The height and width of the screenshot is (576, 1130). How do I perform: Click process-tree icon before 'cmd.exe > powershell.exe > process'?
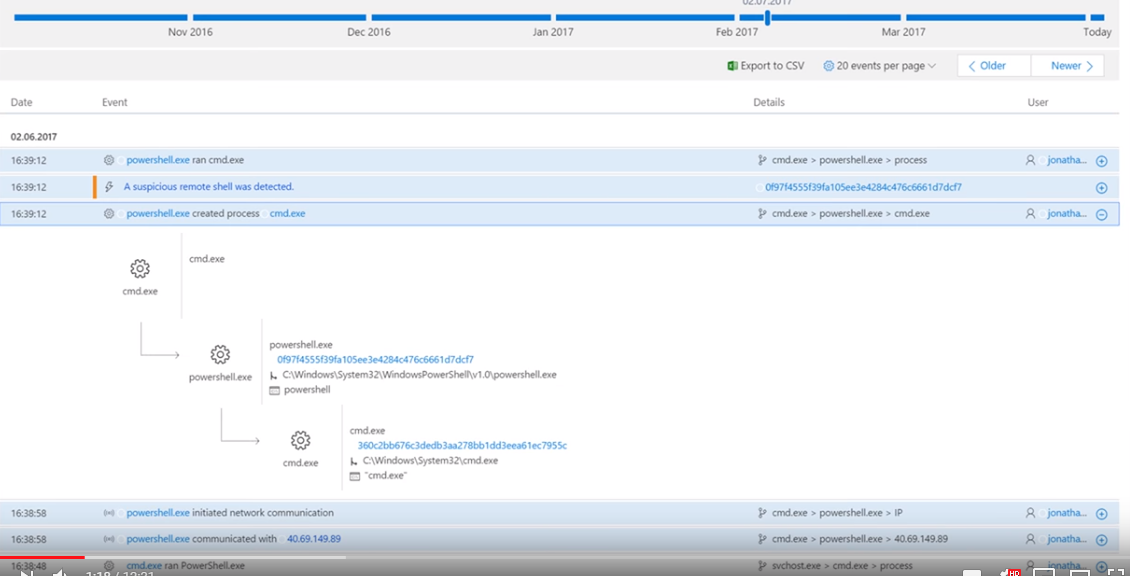click(x=762, y=160)
